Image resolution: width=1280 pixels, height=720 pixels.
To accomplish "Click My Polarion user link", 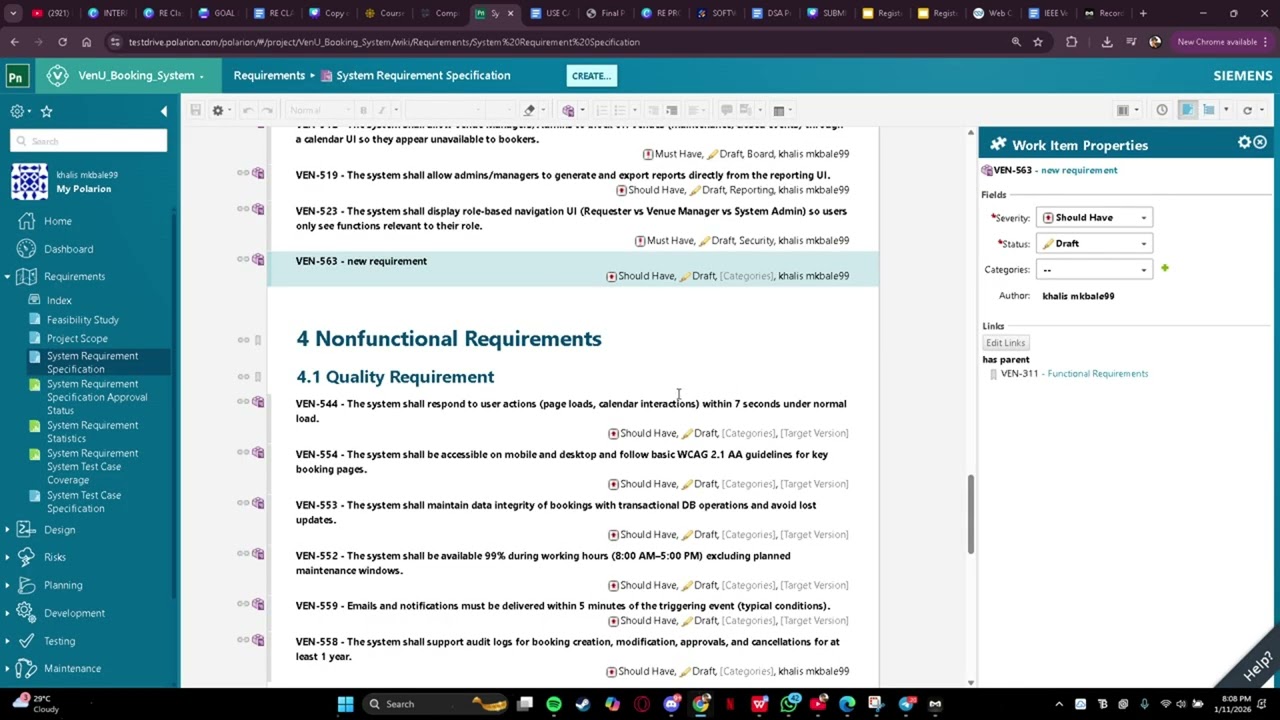I will point(84,189).
